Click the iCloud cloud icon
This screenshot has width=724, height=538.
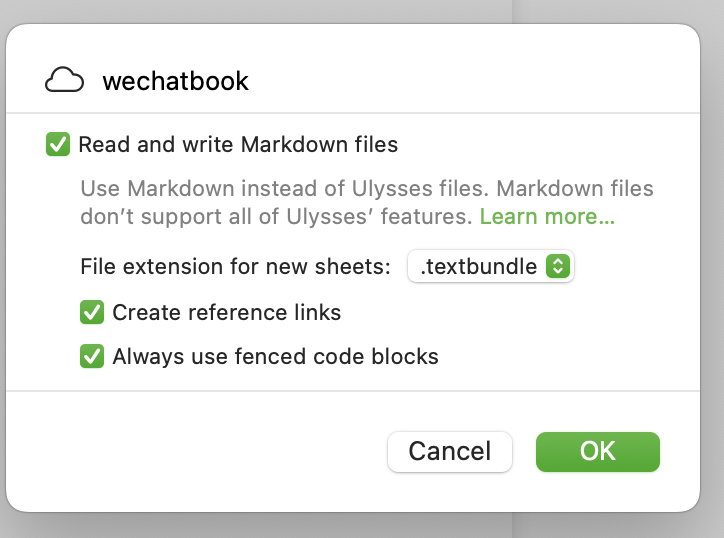(66, 81)
